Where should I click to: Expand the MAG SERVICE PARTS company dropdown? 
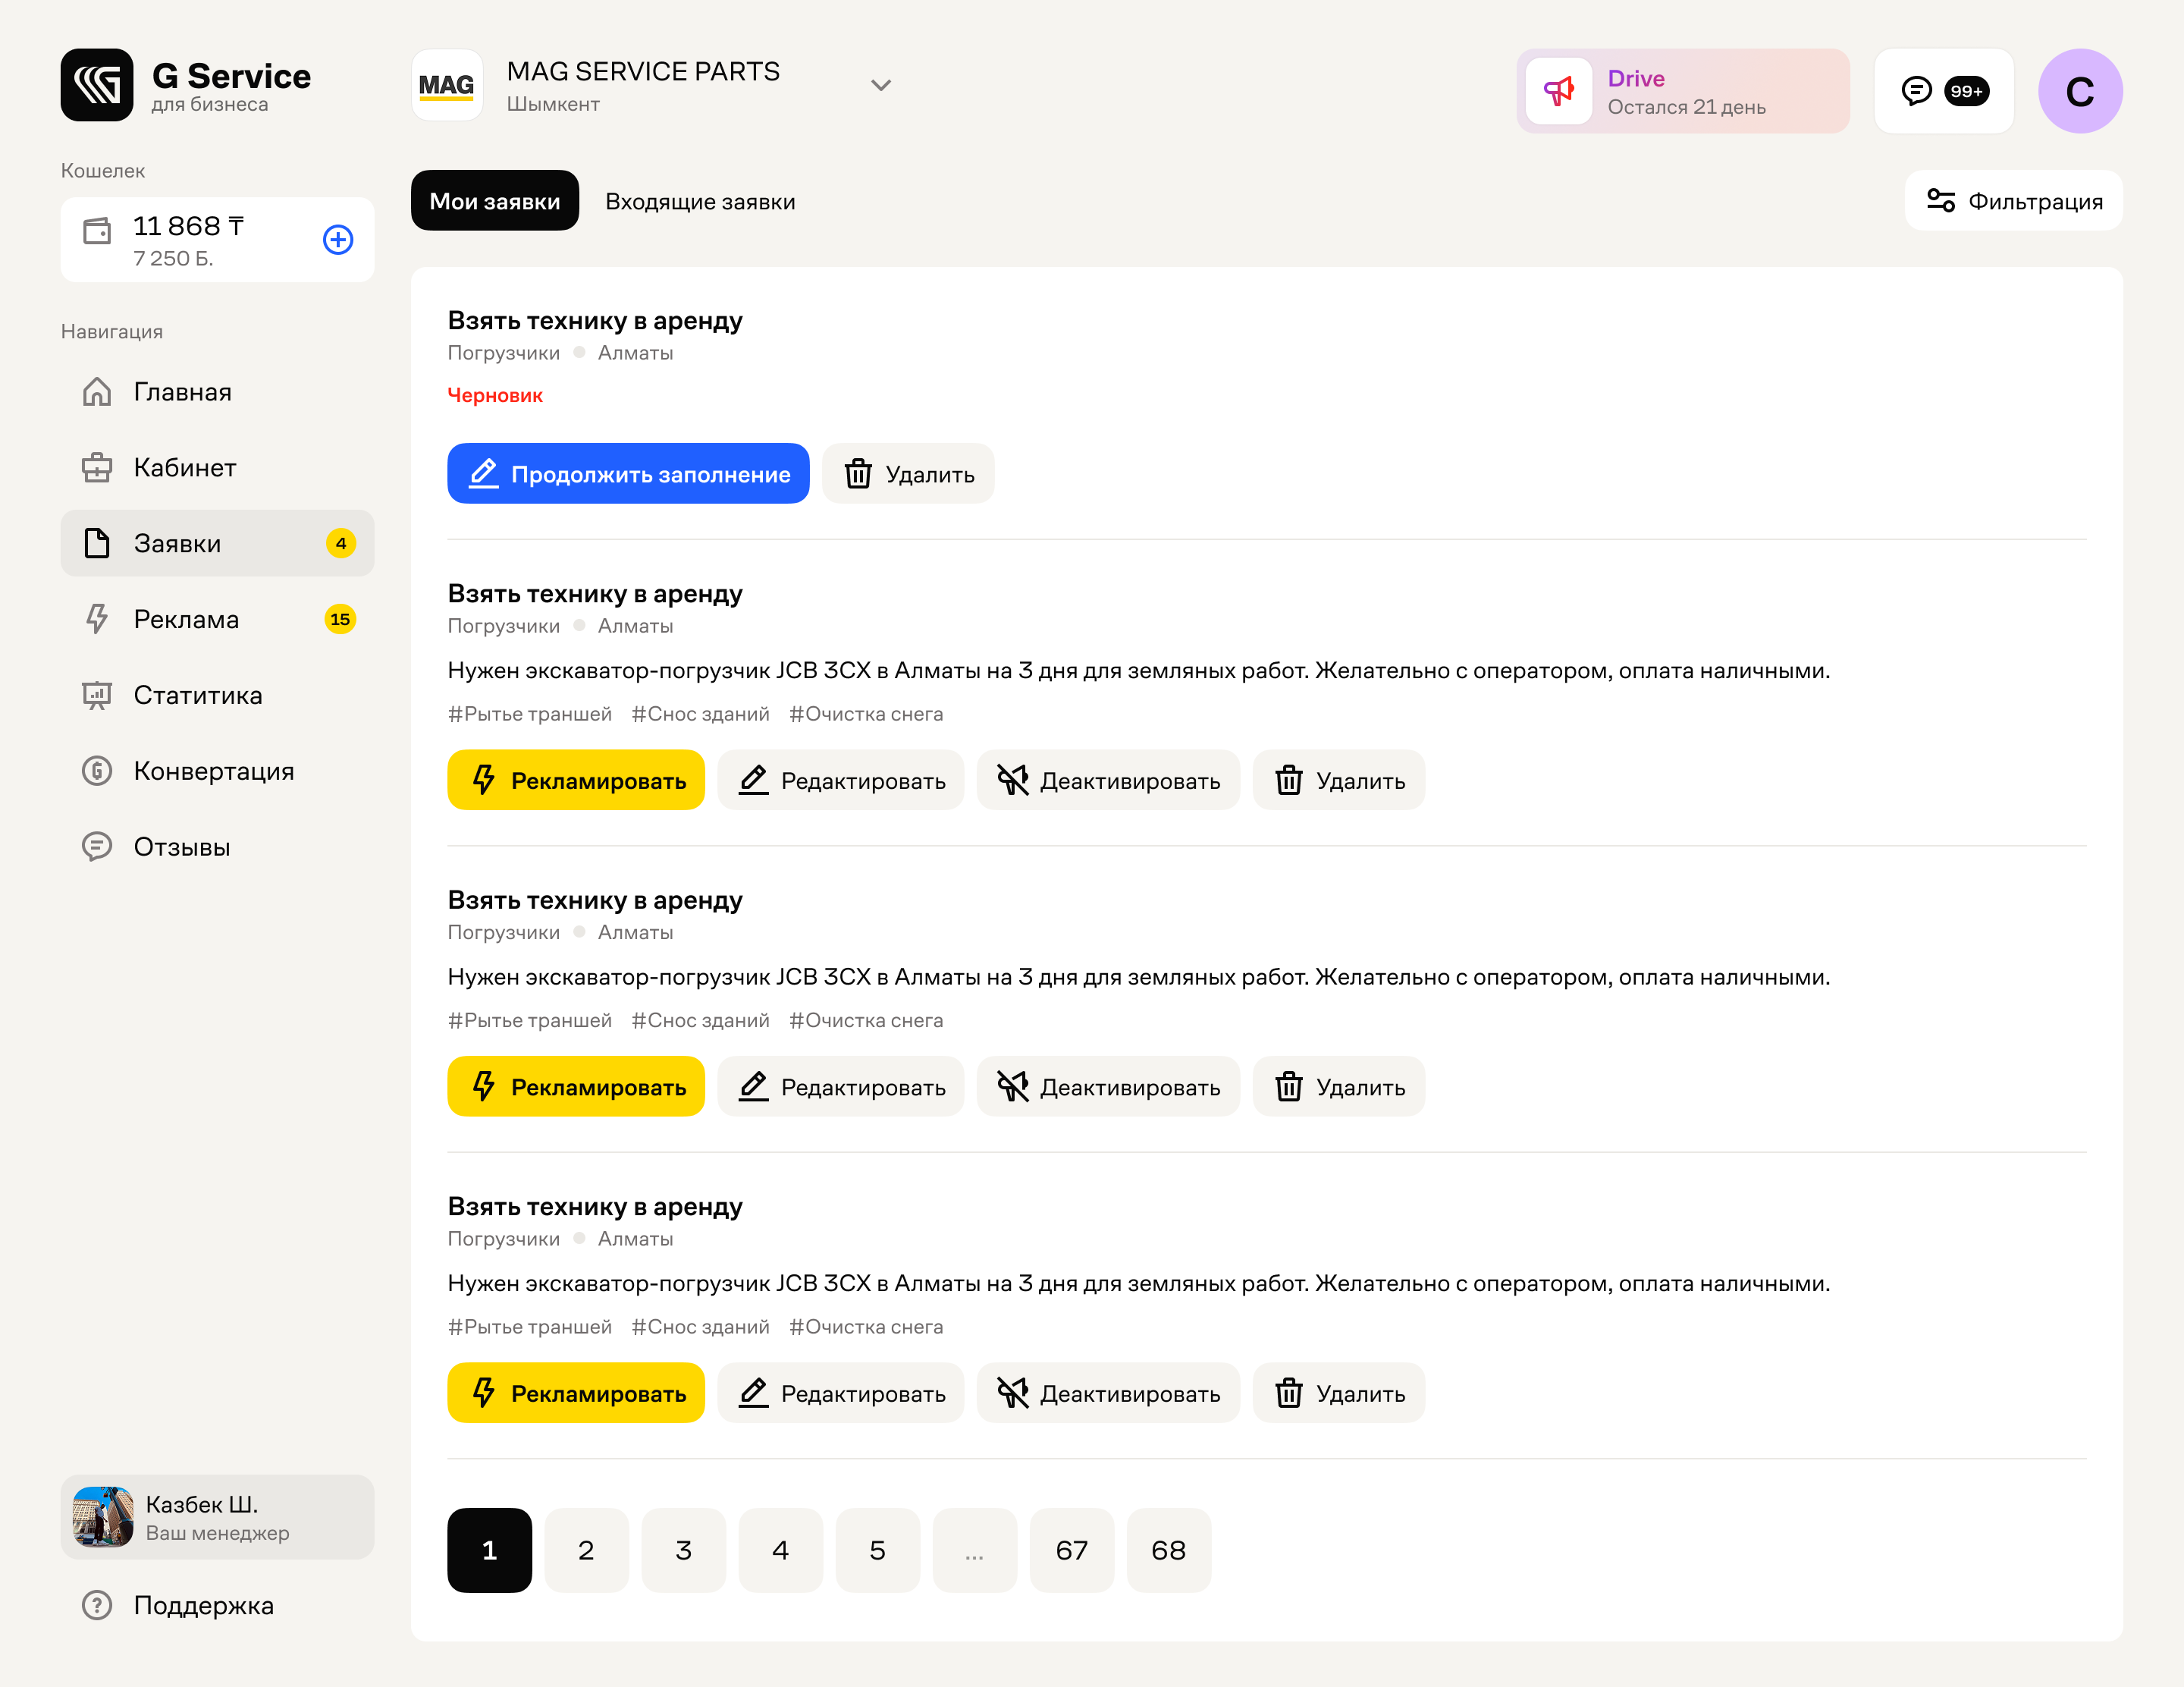(x=880, y=85)
